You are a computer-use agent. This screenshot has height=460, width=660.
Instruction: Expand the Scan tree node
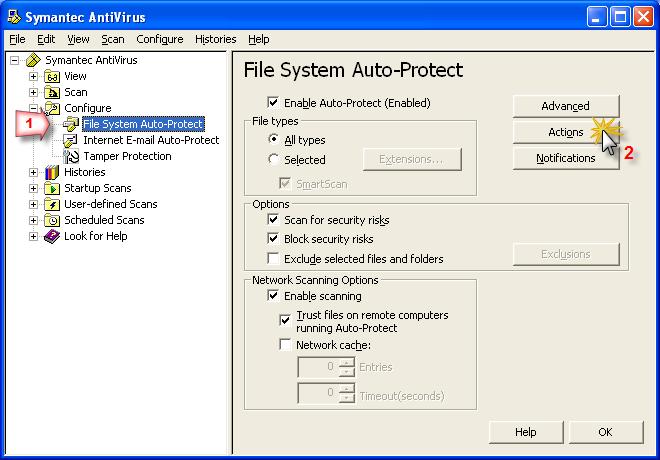(33, 93)
